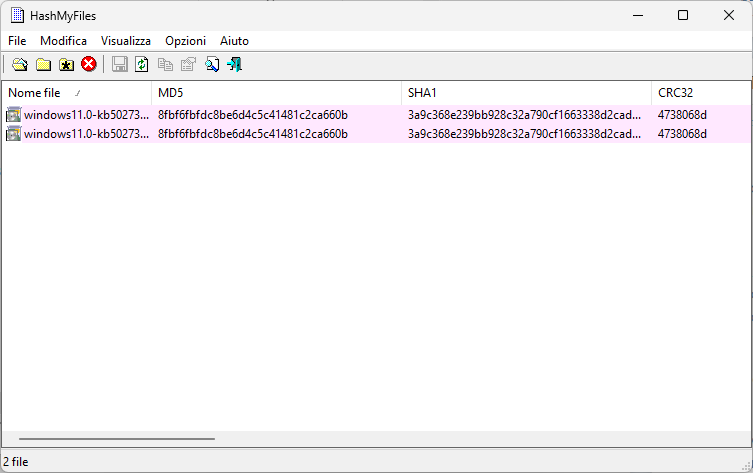Click the second row's file icon
Screen dimensions: 753x473
[x=13, y=133]
